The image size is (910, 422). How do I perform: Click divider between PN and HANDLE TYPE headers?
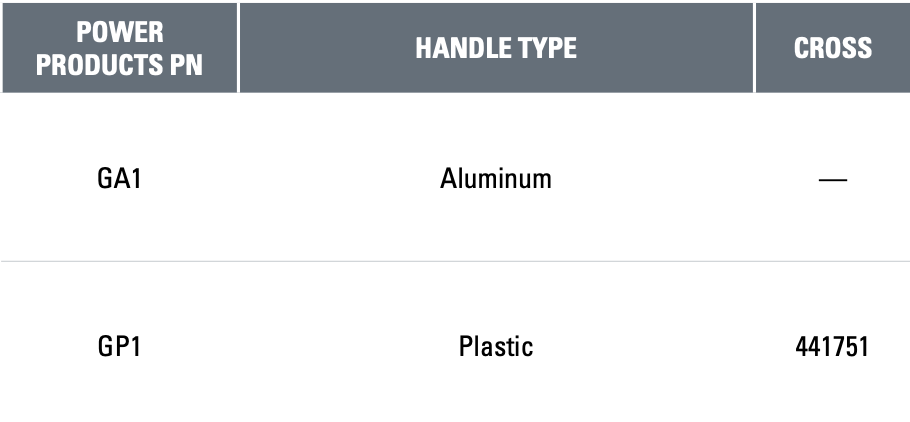[238, 48]
